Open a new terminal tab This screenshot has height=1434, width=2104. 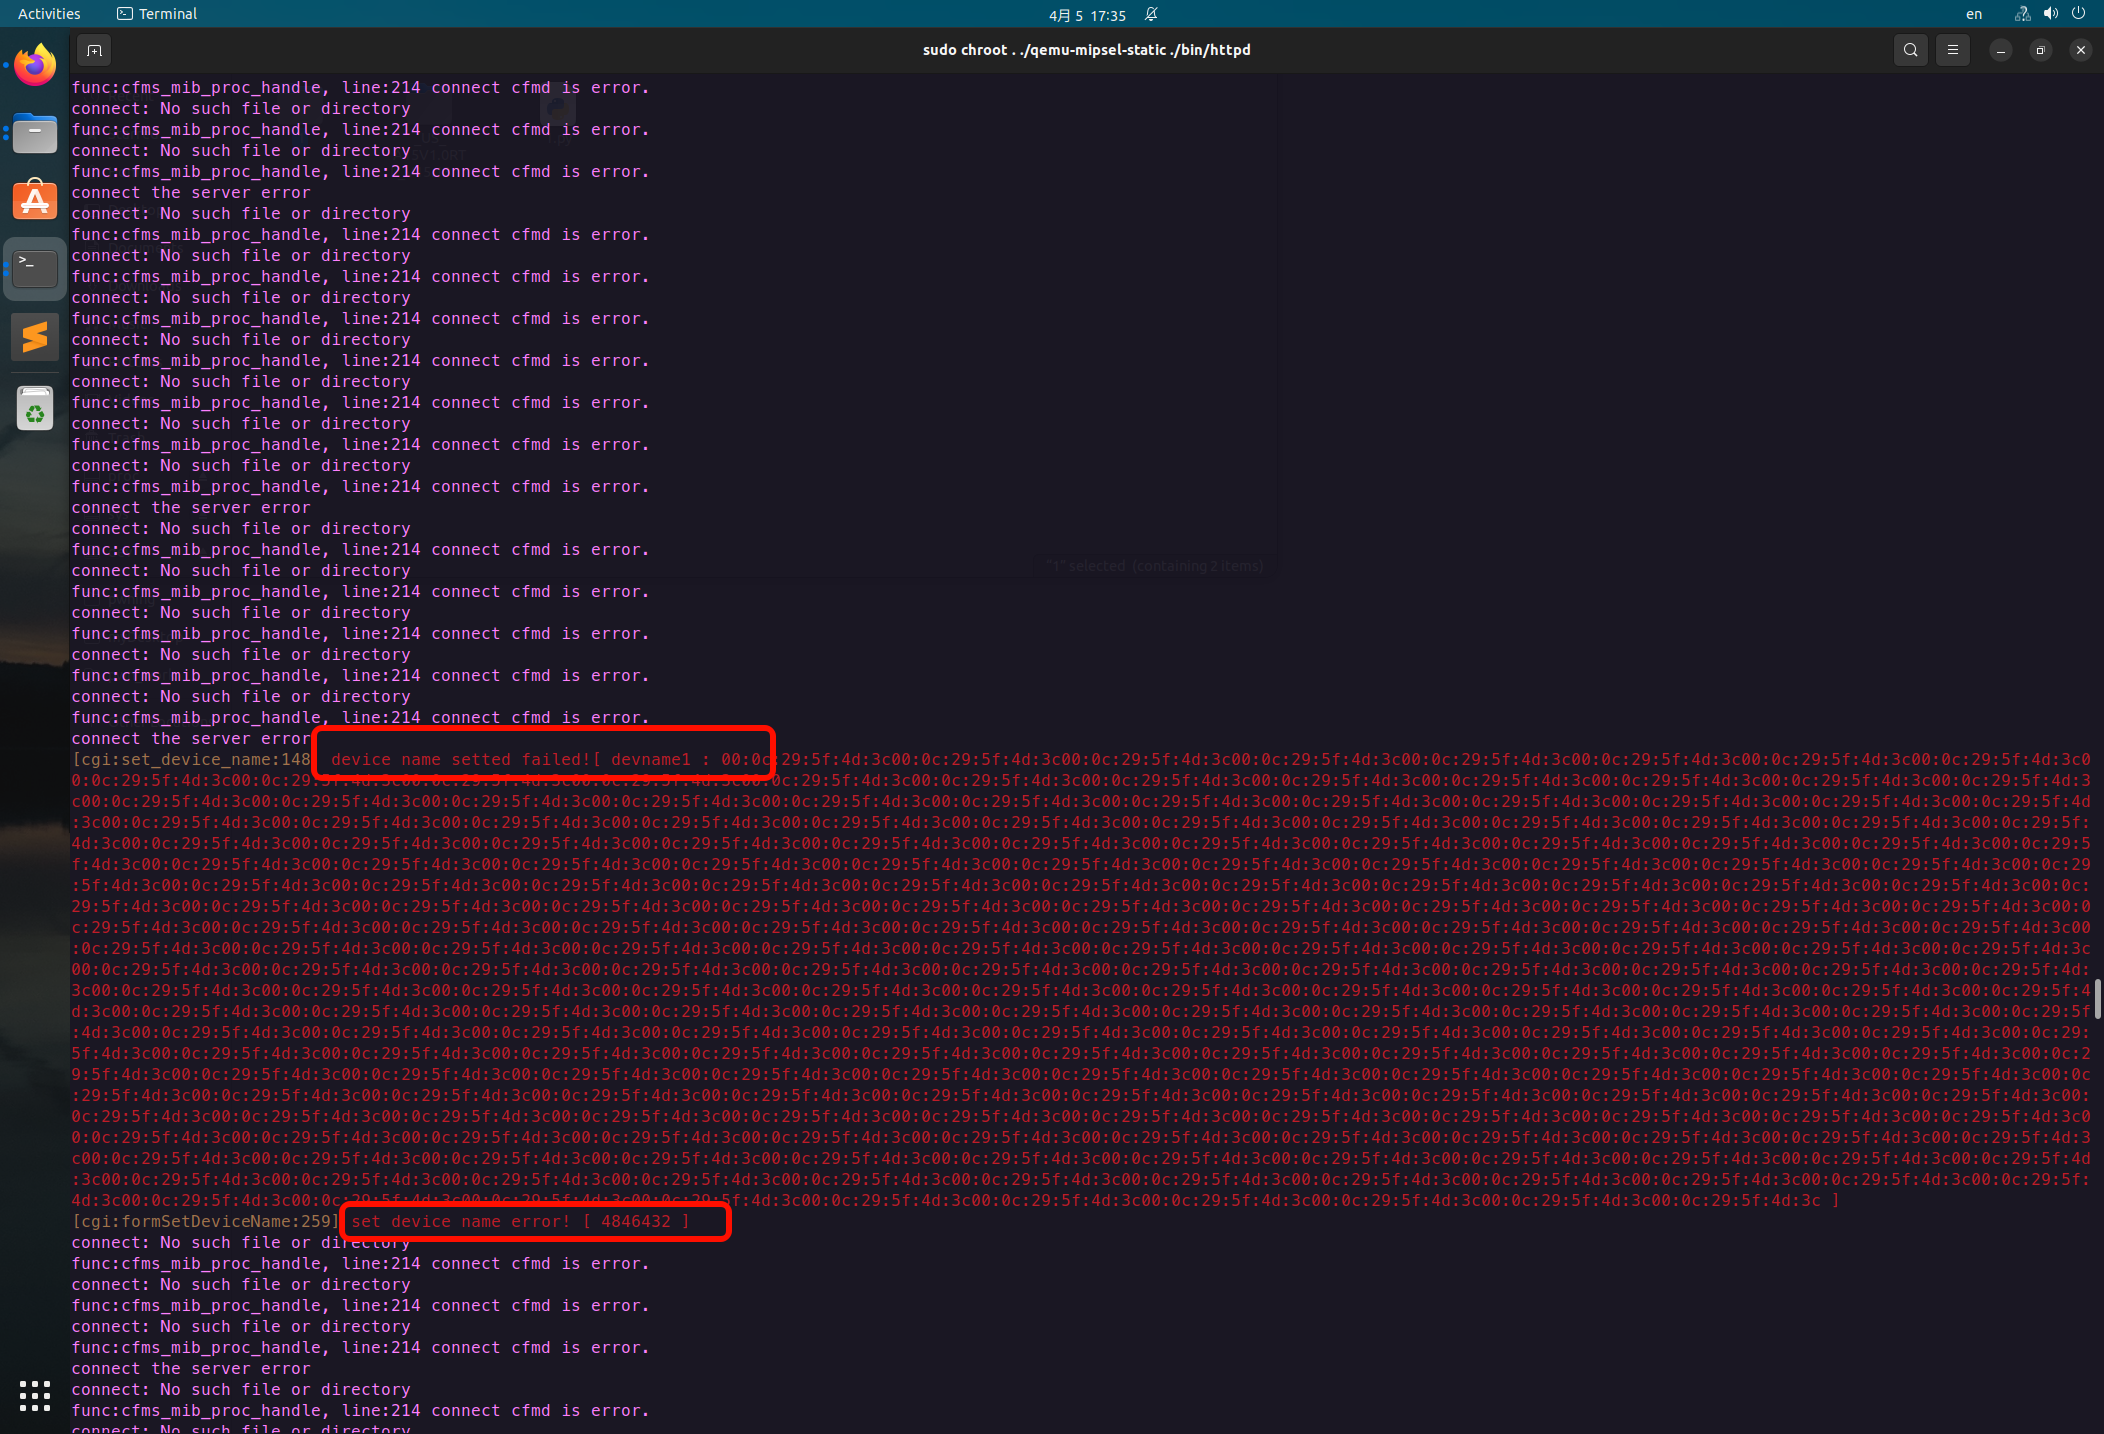[x=94, y=50]
